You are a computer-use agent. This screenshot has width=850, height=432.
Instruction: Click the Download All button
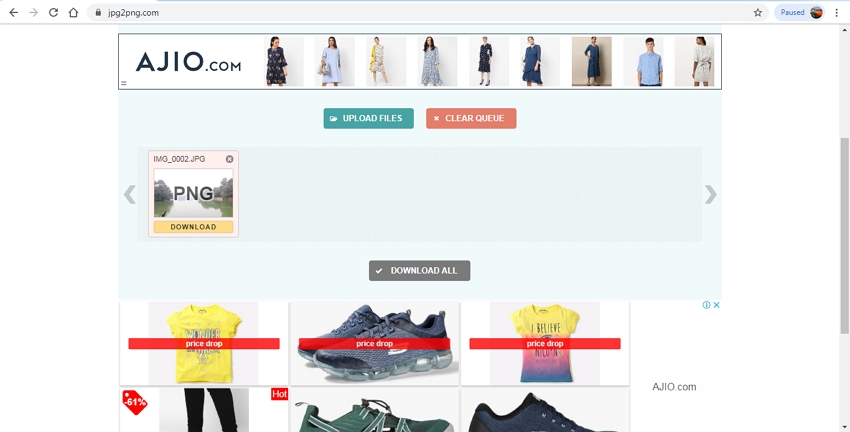coord(419,271)
